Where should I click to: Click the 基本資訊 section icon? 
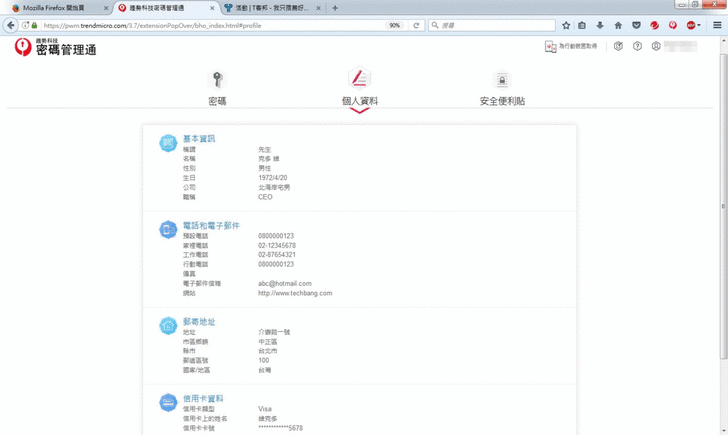pyautogui.click(x=168, y=143)
